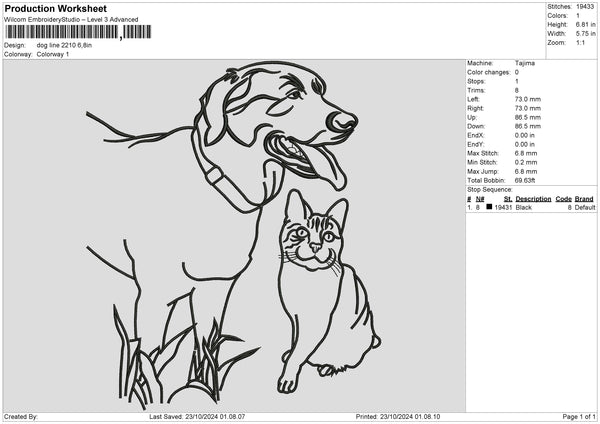This screenshot has height=424, width=600.
Task: Click the 'Default' brand cell
Action: coord(585,207)
